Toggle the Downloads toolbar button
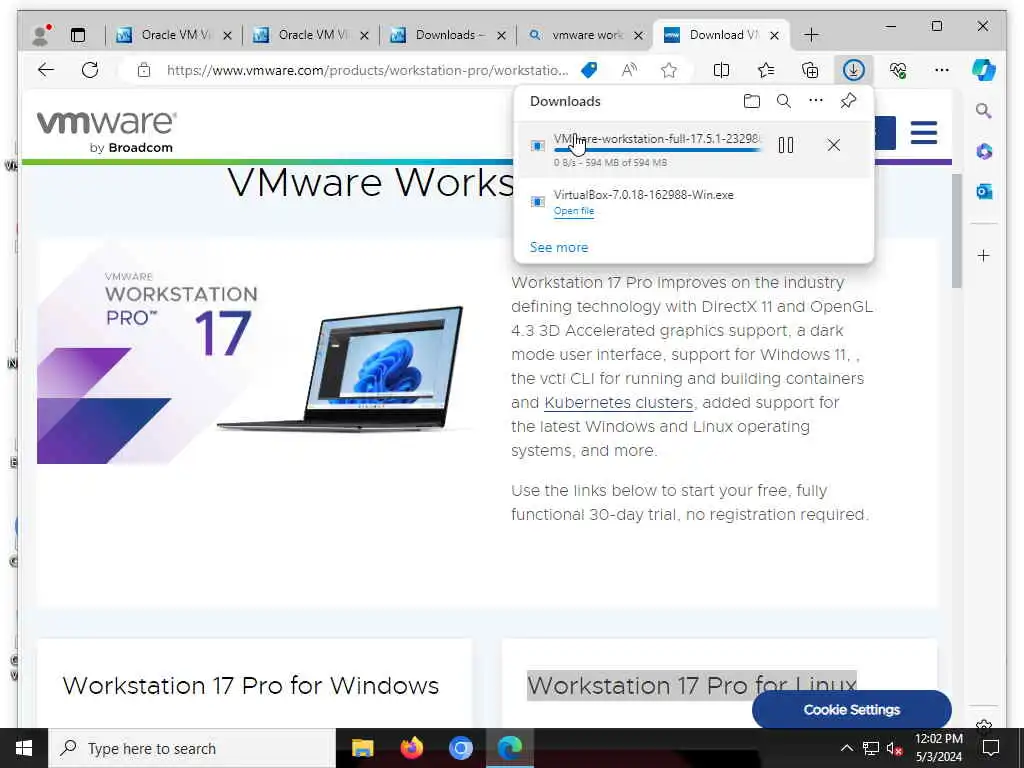The width and height of the screenshot is (1024, 768). (x=854, y=70)
